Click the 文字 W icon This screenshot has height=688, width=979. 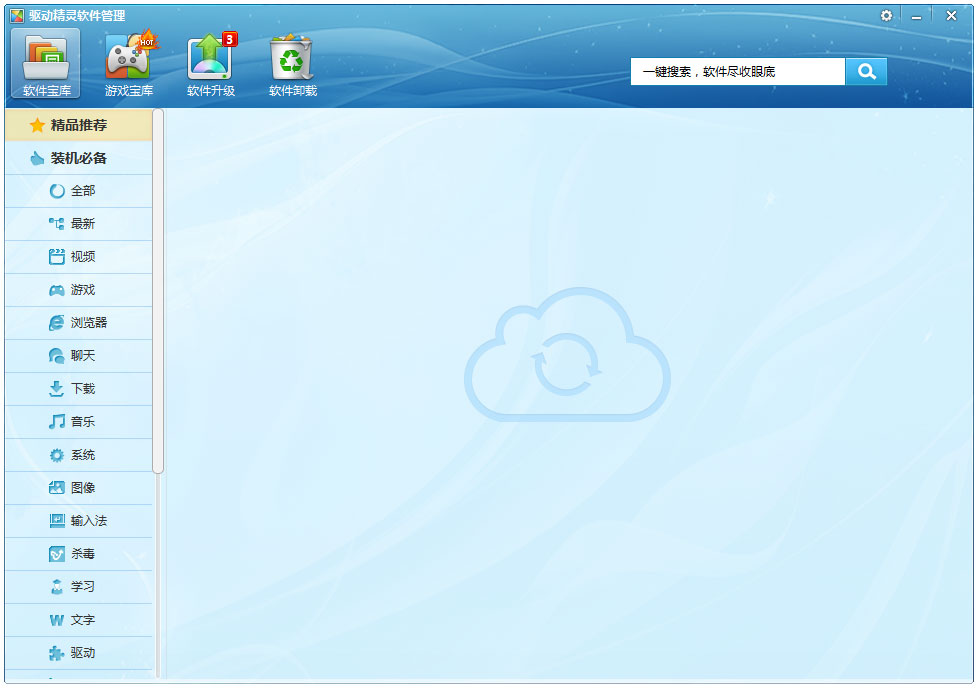57,620
